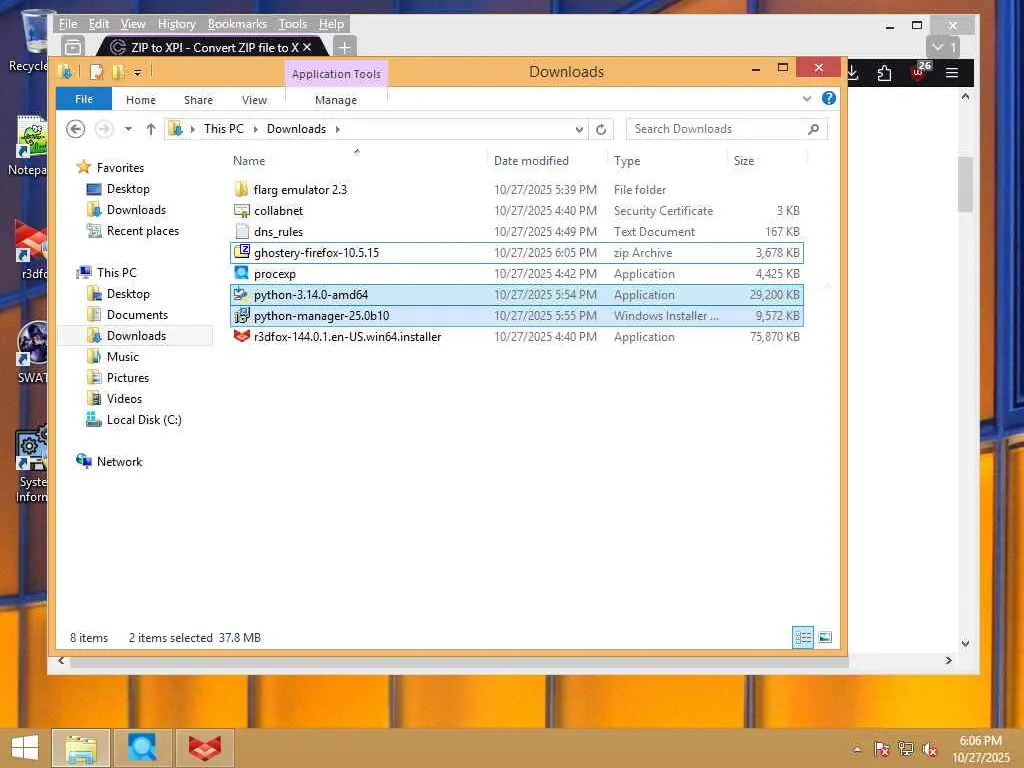Open the Manage ribbon tab
The image size is (1024, 768).
pos(336,100)
